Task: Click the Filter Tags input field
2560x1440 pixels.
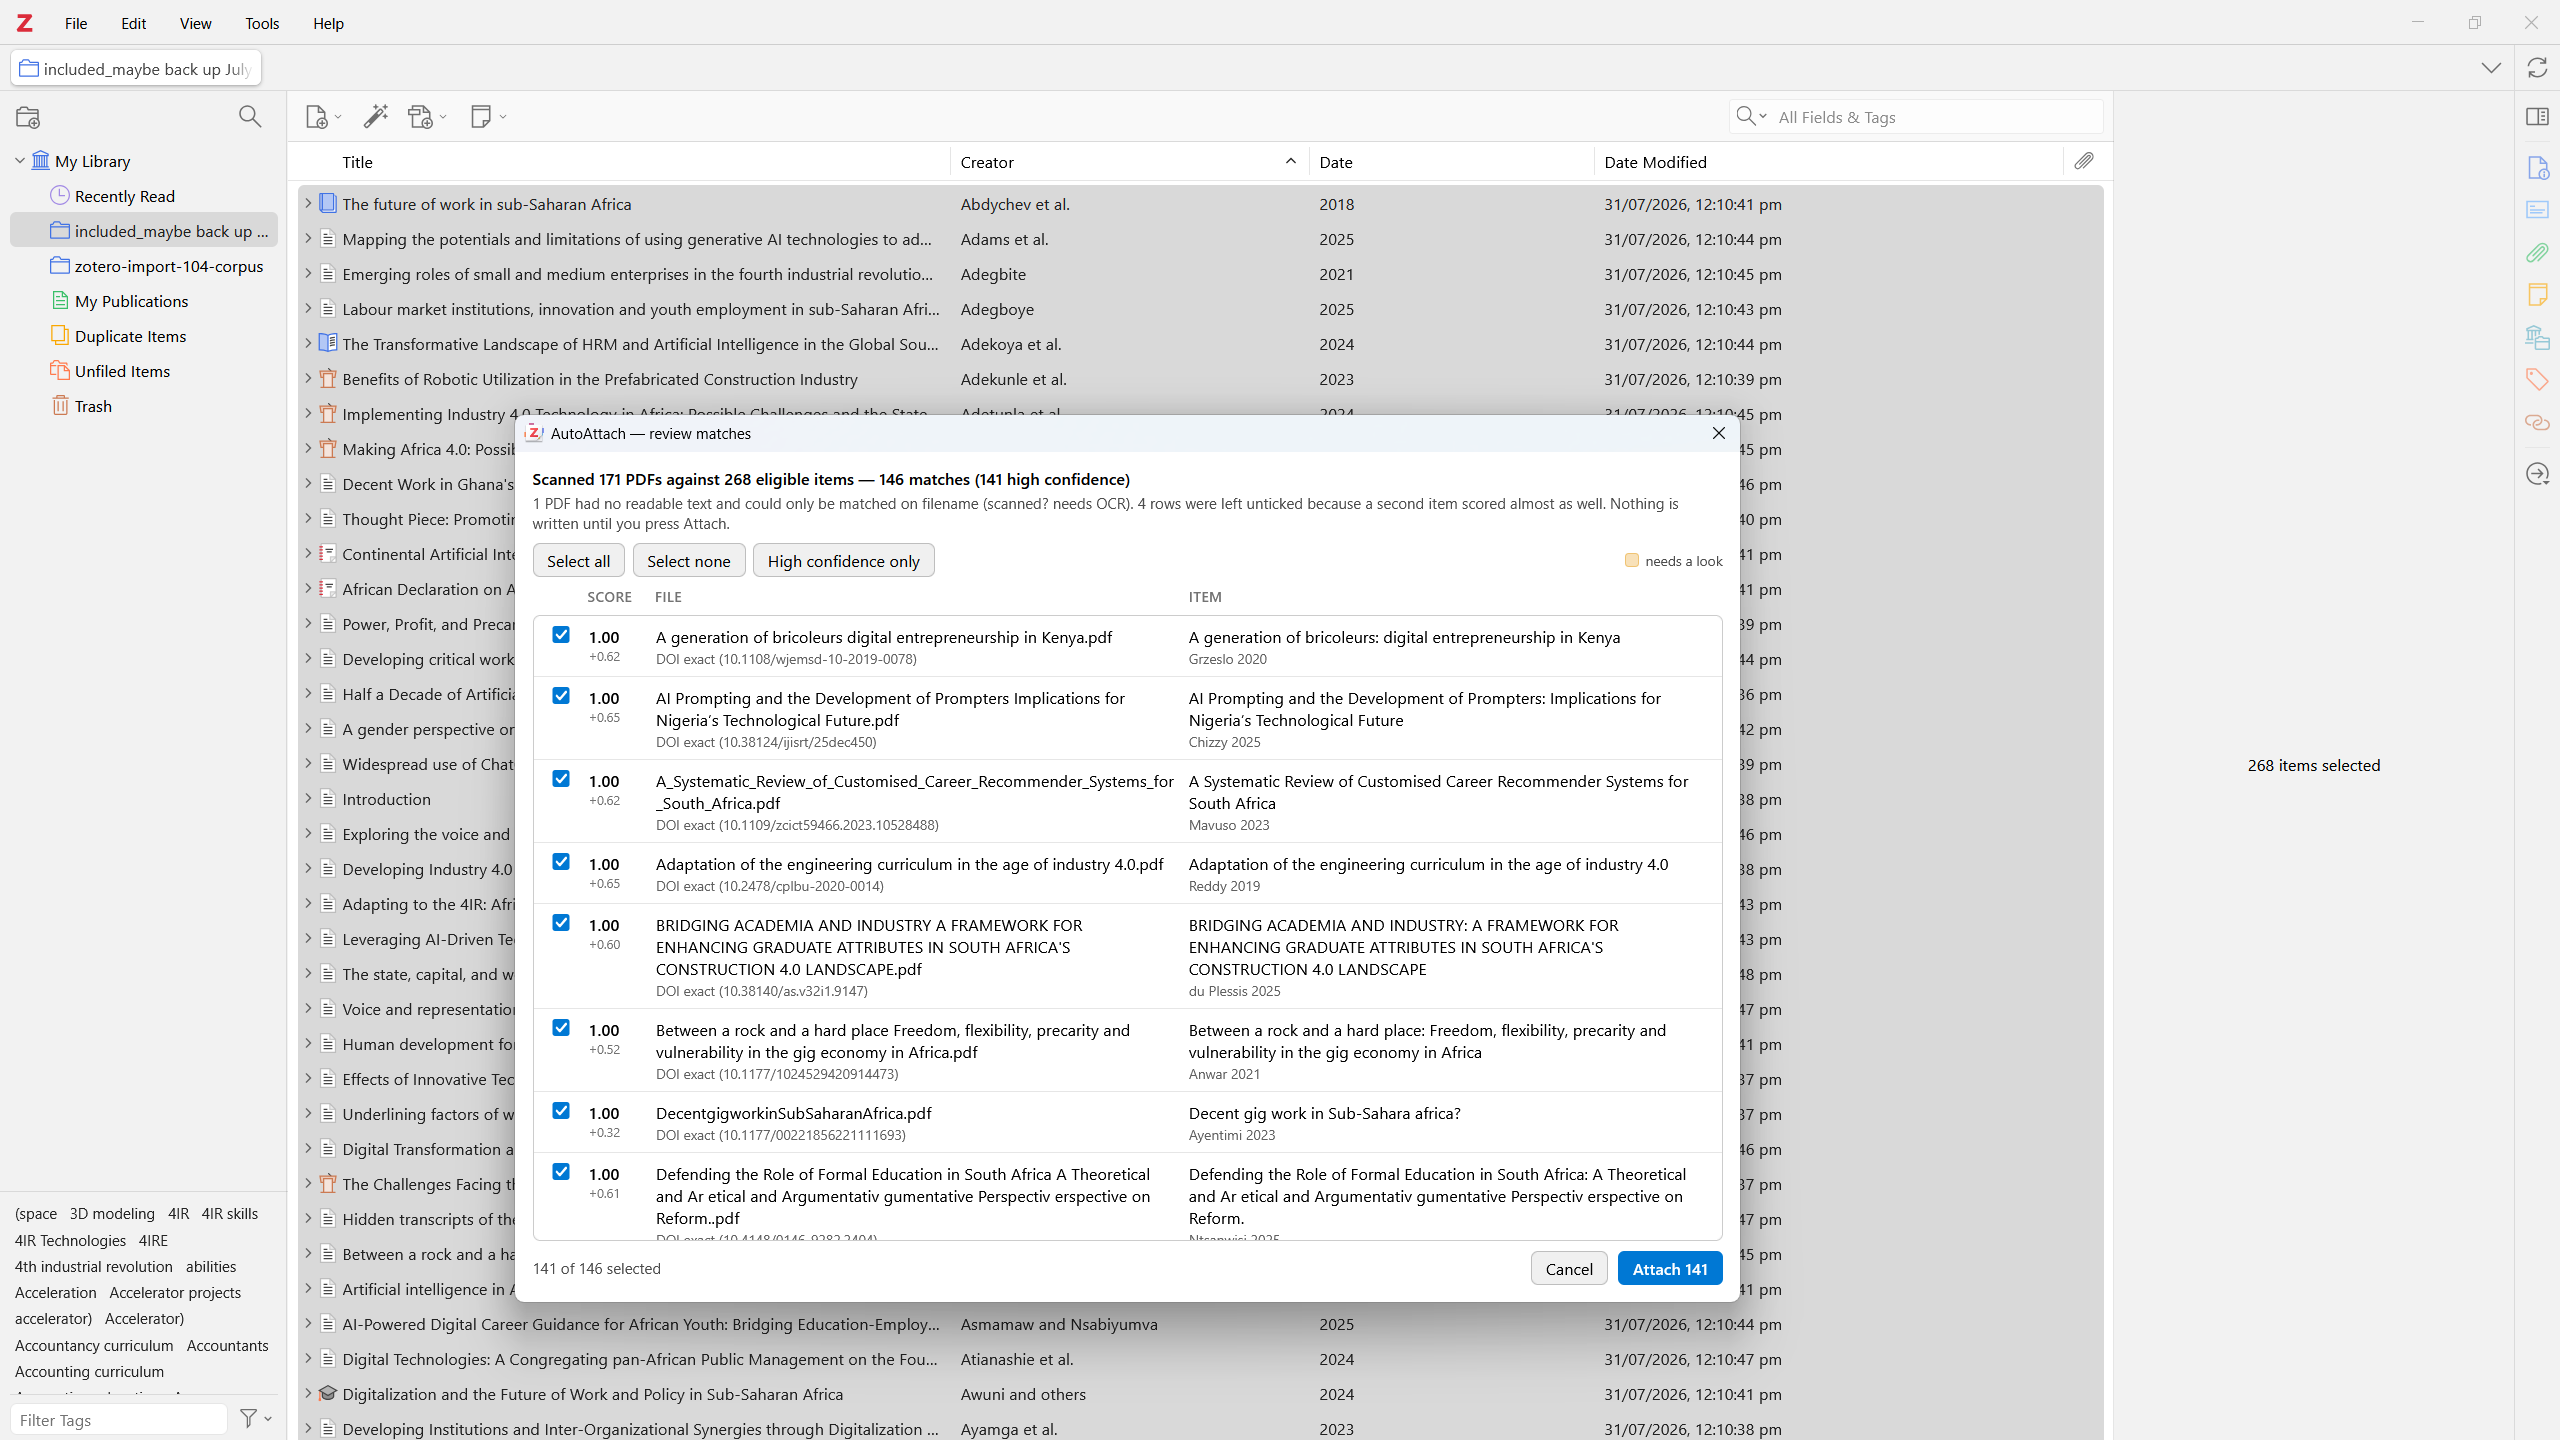Action: tap(119, 1419)
